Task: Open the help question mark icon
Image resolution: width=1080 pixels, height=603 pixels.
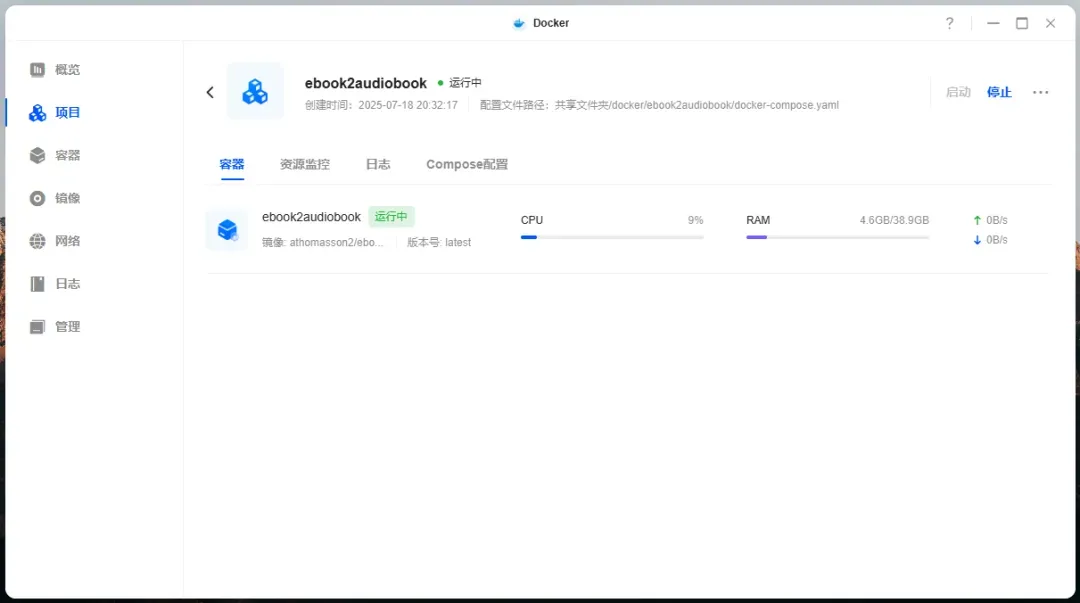Action: click(949, 23)
